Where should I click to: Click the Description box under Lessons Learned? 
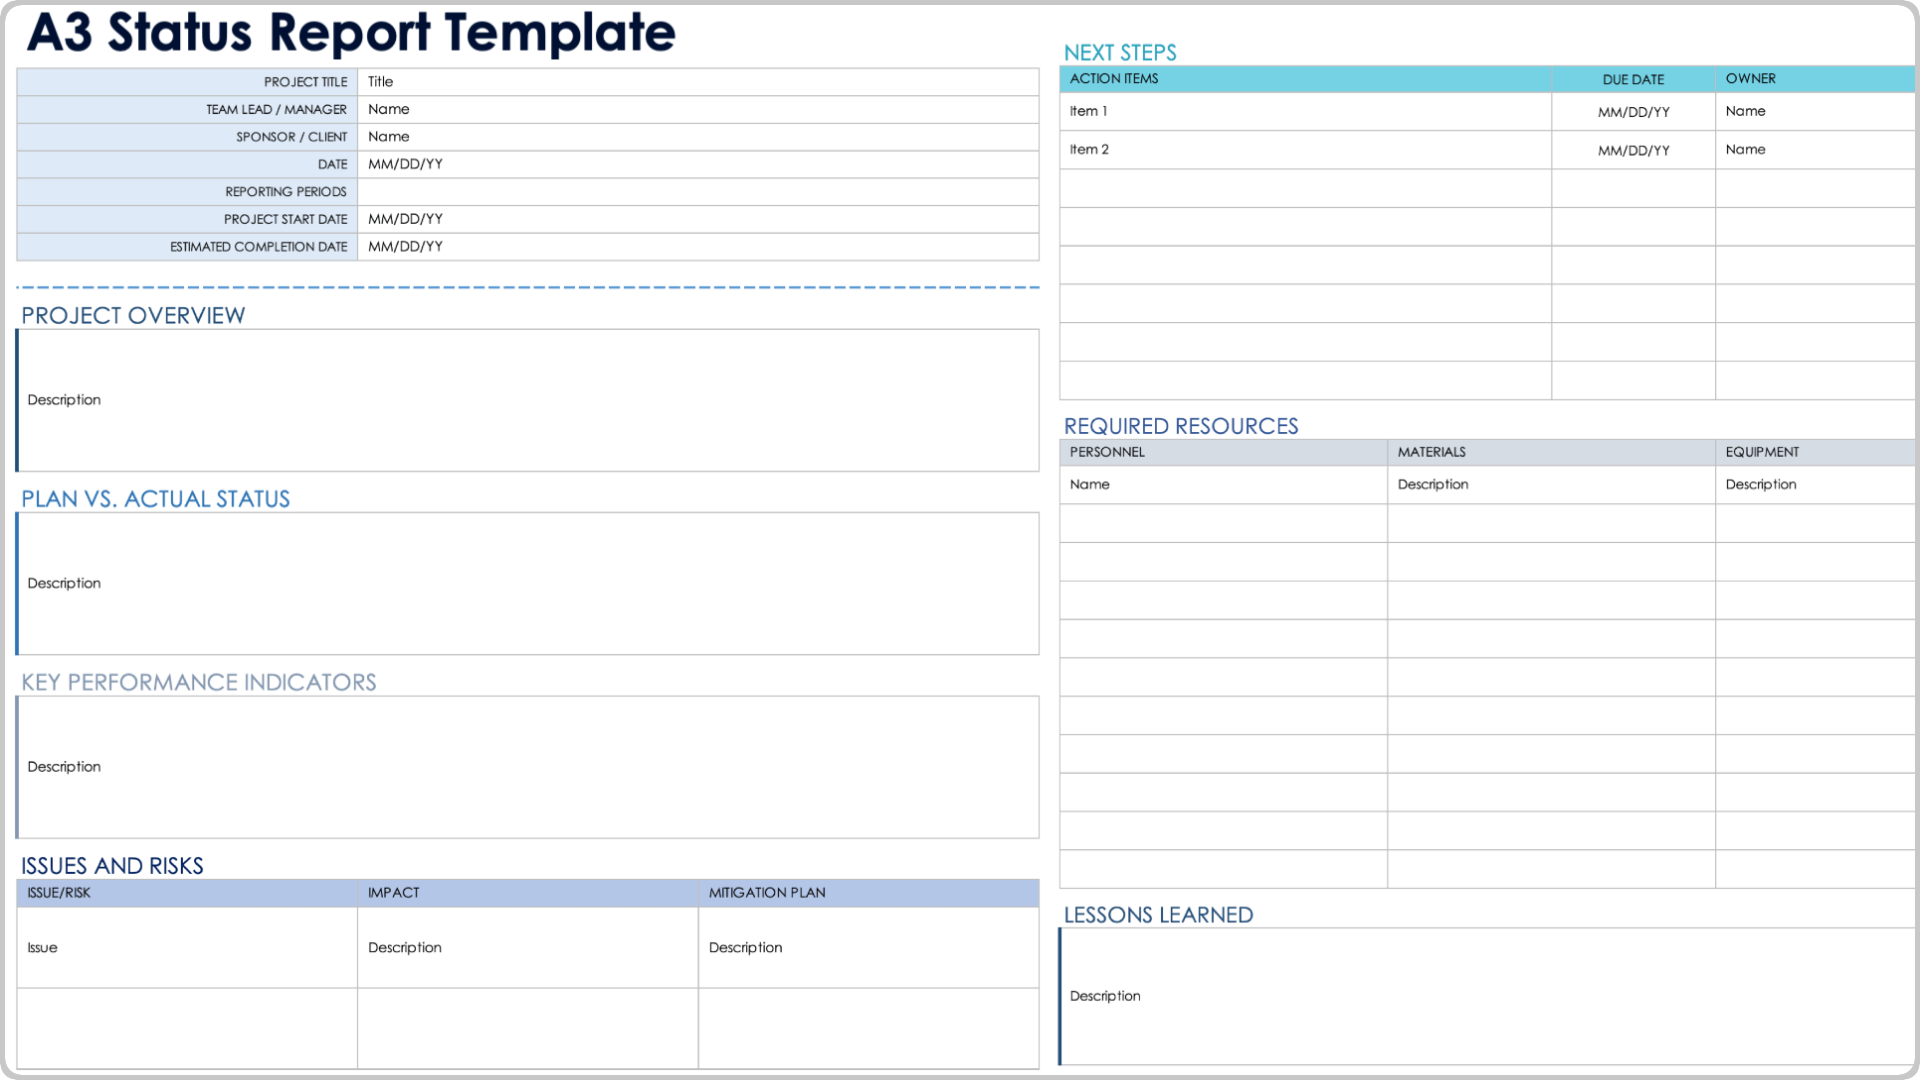1488,996
